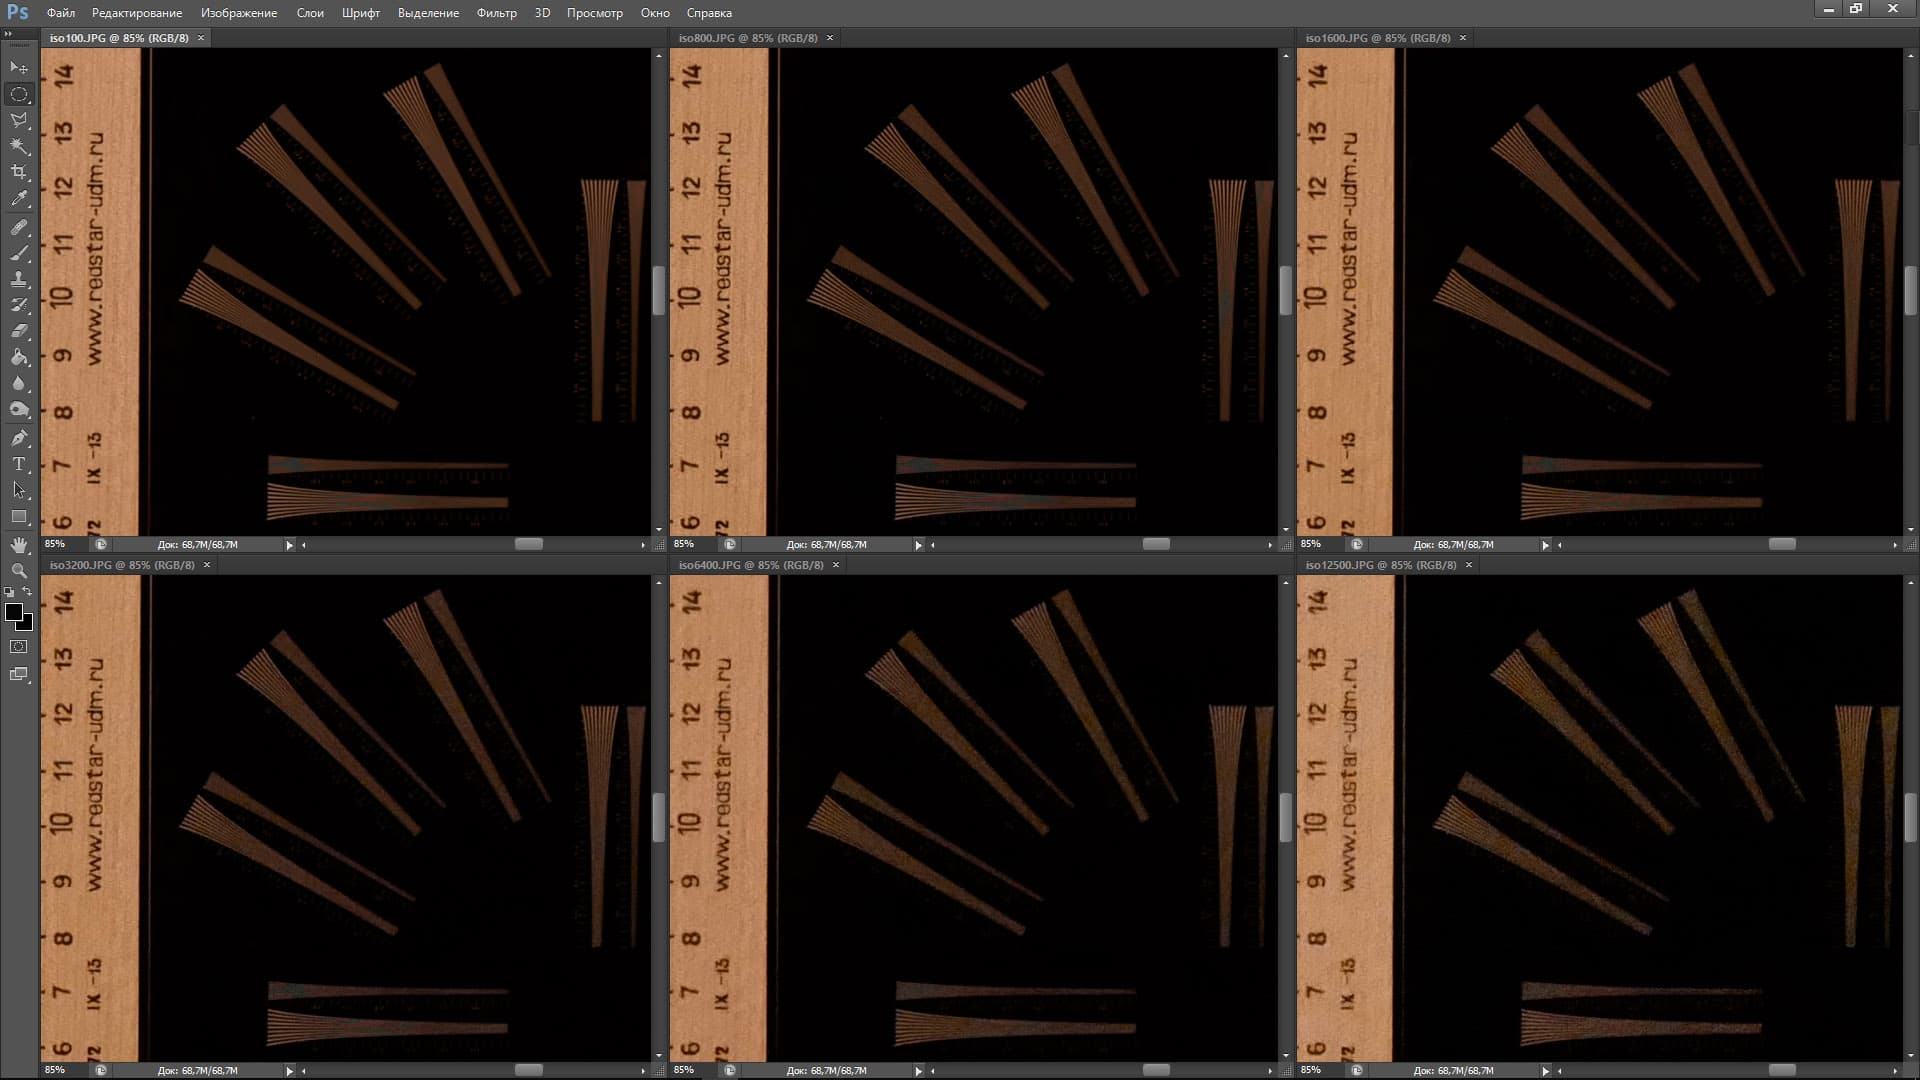This screenshot has height=1080, width=1920.
Task: Open status bar arrow menu in iso6400.JPG window
Action: [918, 1071]
